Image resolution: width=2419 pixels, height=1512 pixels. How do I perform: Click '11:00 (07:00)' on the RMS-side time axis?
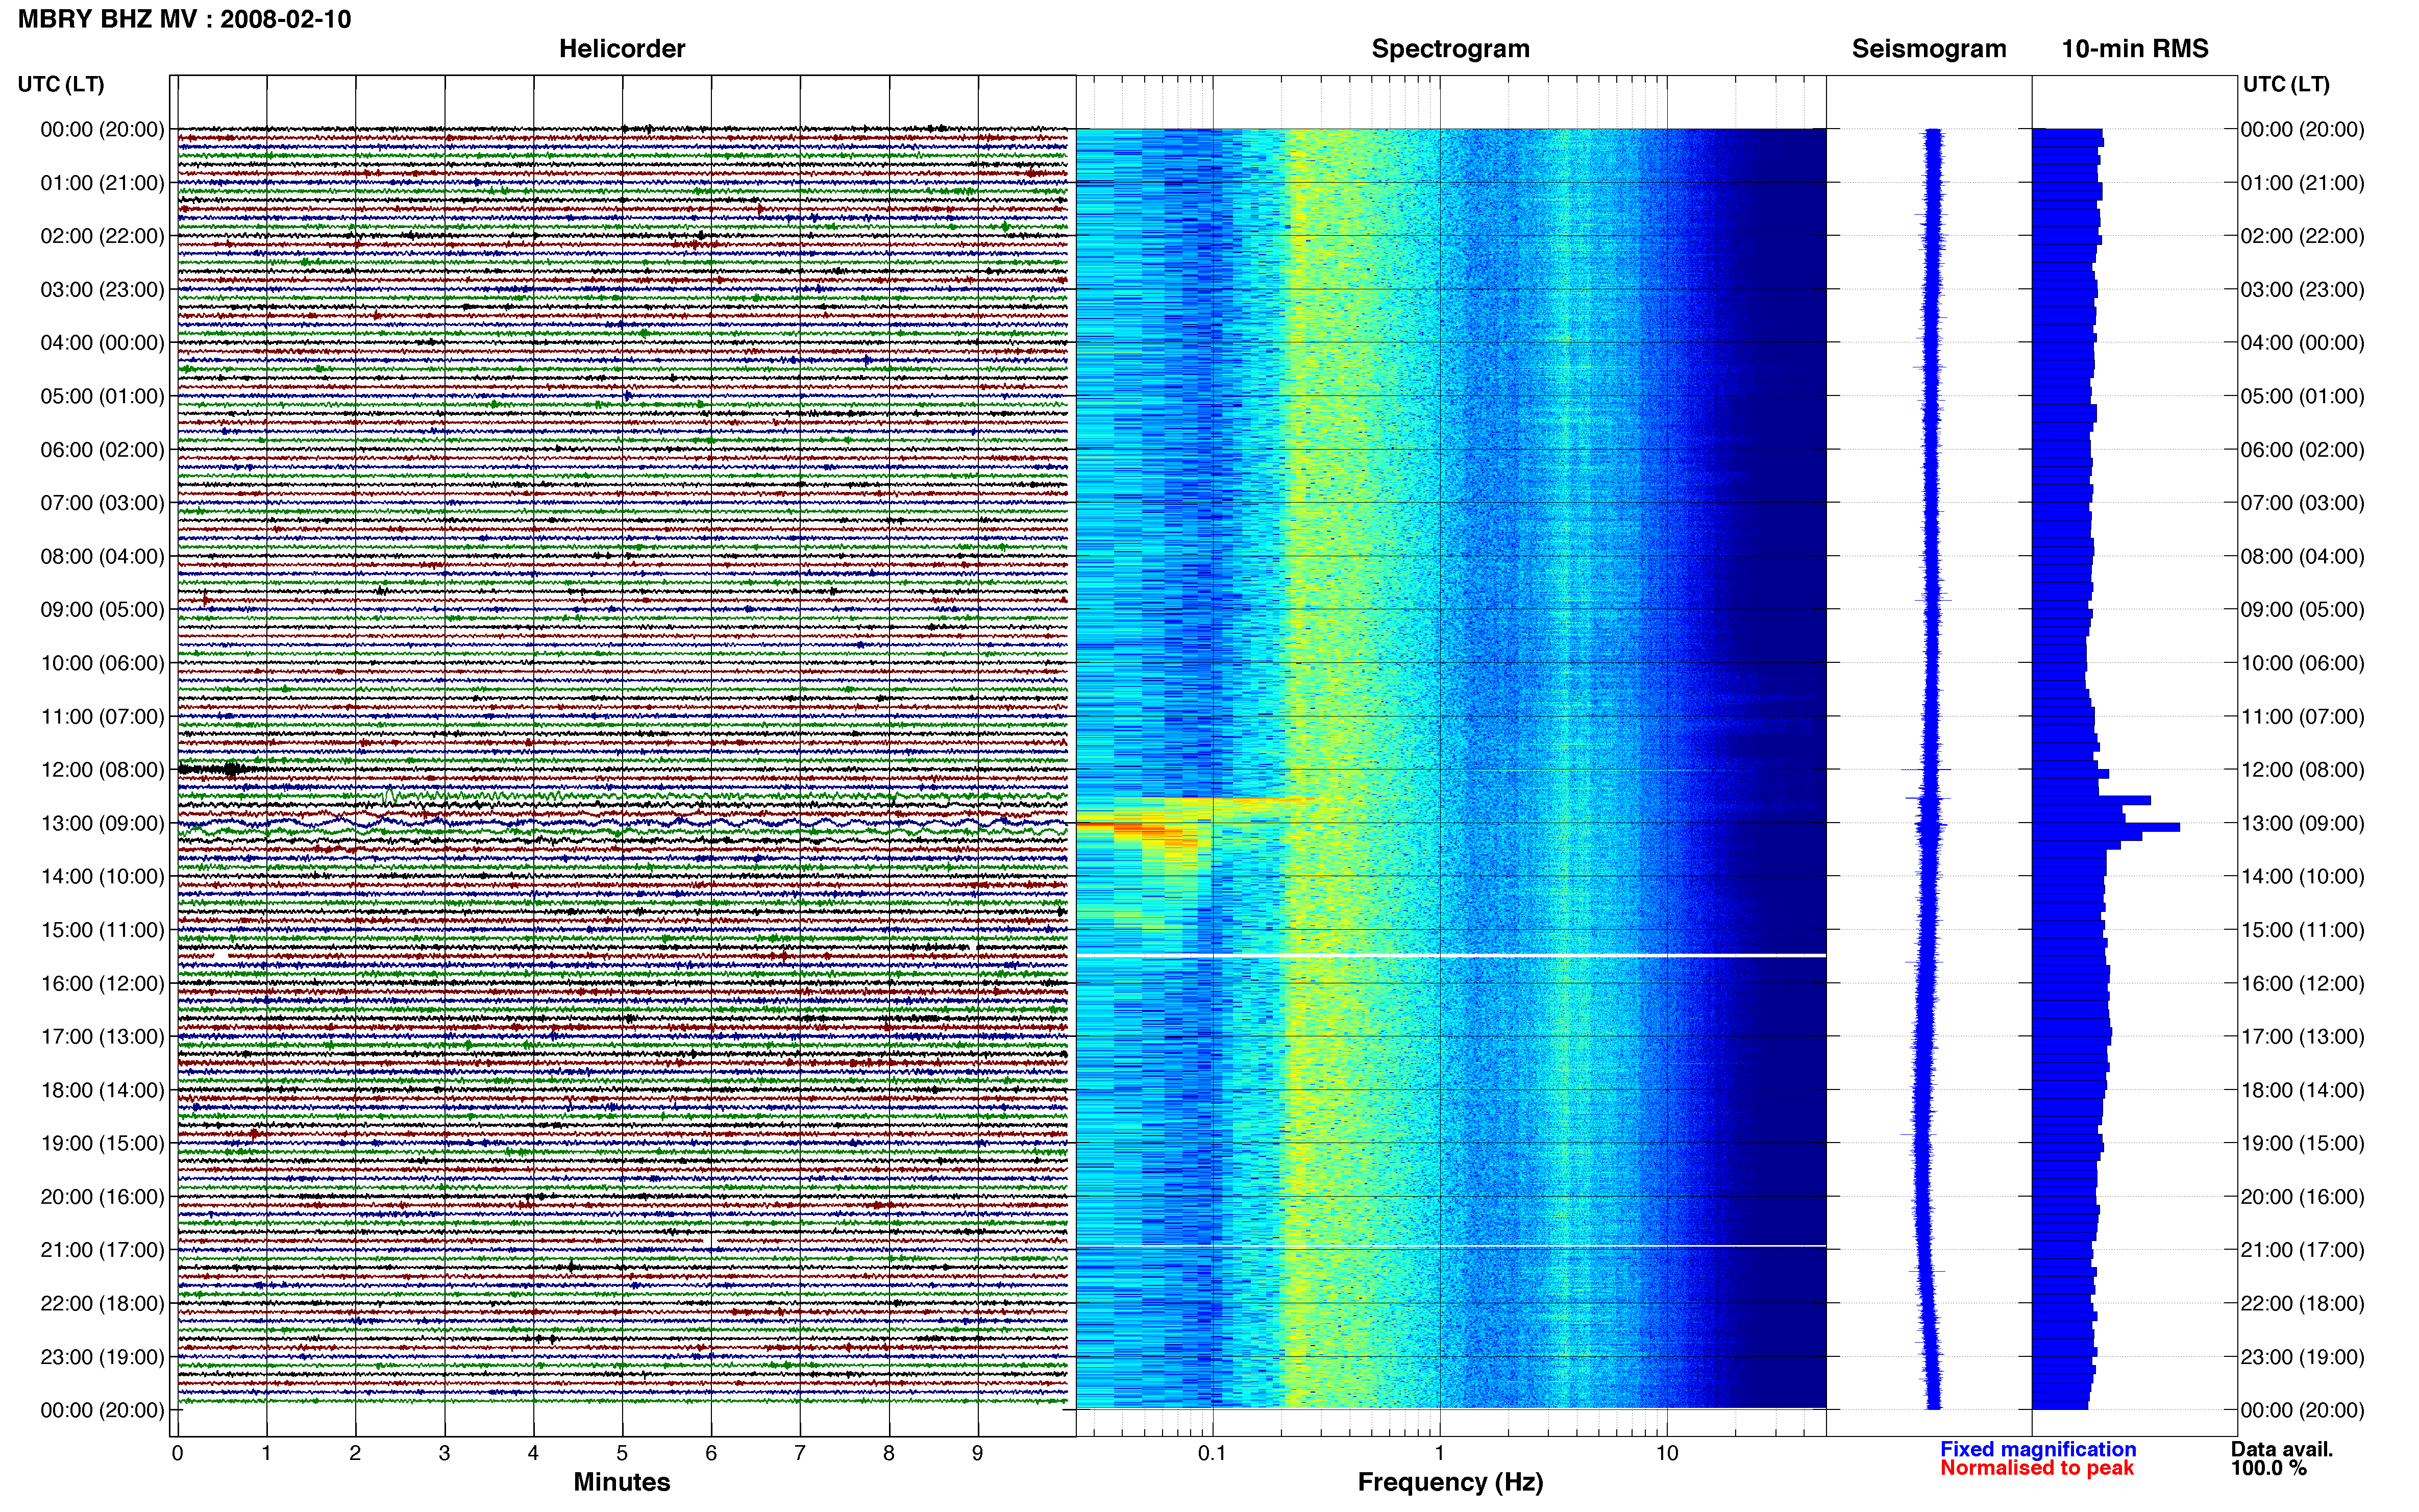pos(2302,717)
